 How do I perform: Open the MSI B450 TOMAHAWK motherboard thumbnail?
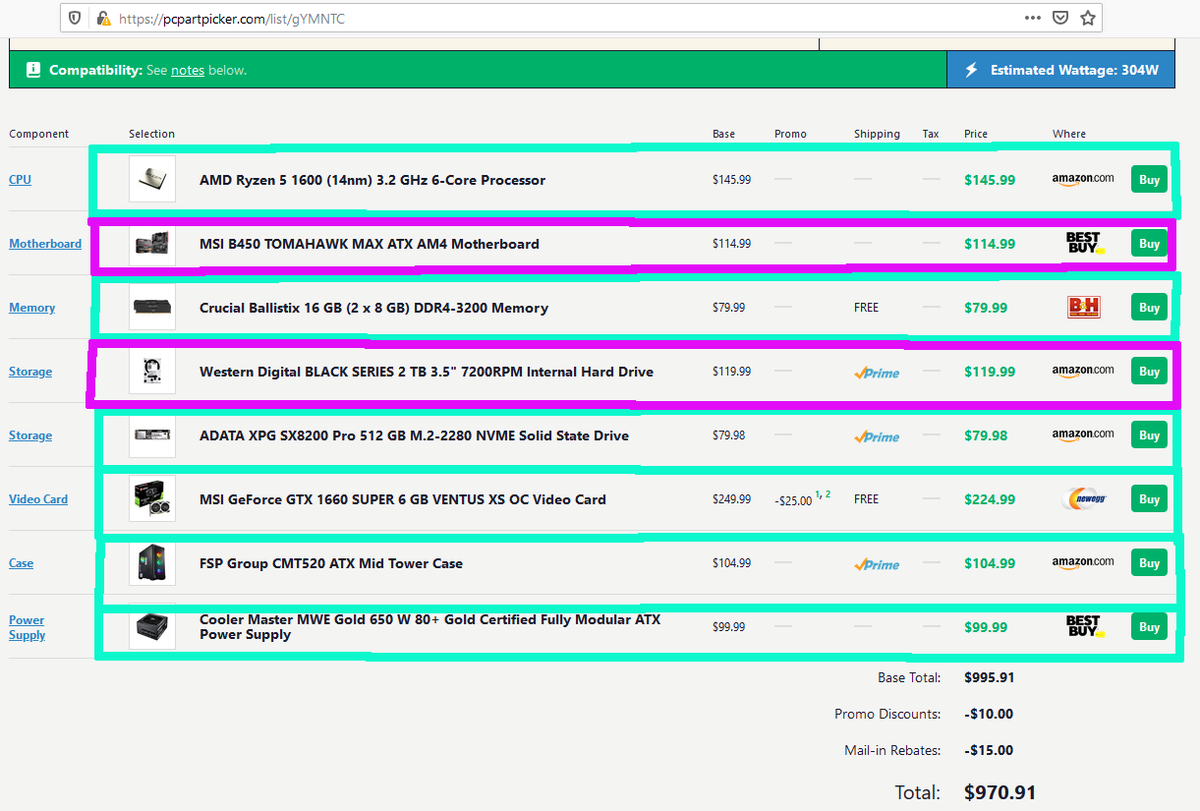152,243
